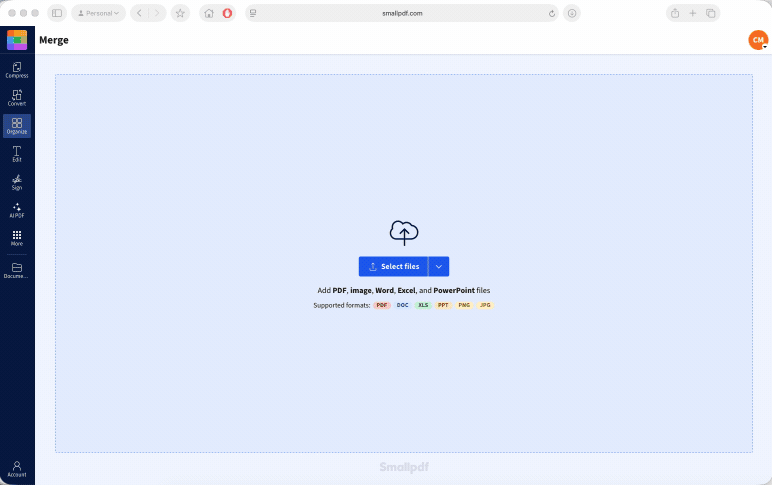Screen dimensions: 772x485
Task: Open the CM user avatar menu
Action: coord(758,40)
